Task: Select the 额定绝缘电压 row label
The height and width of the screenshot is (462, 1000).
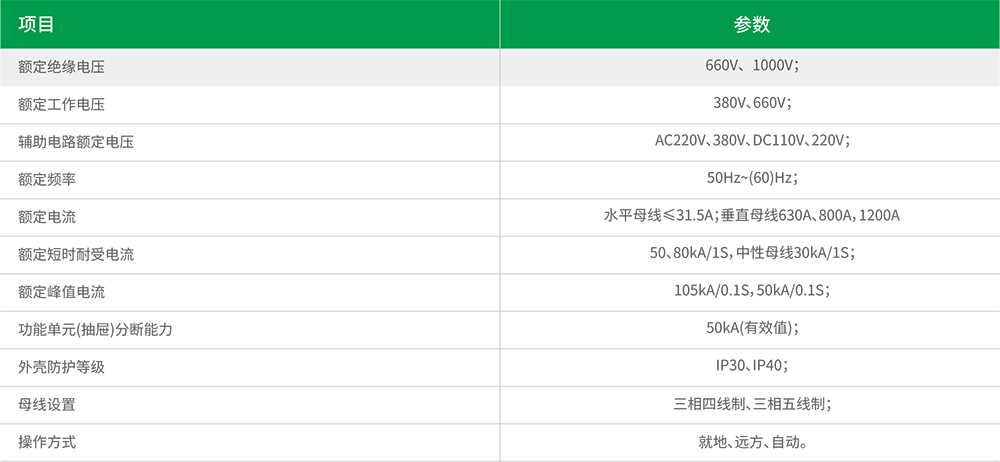Action: point(62,68)
